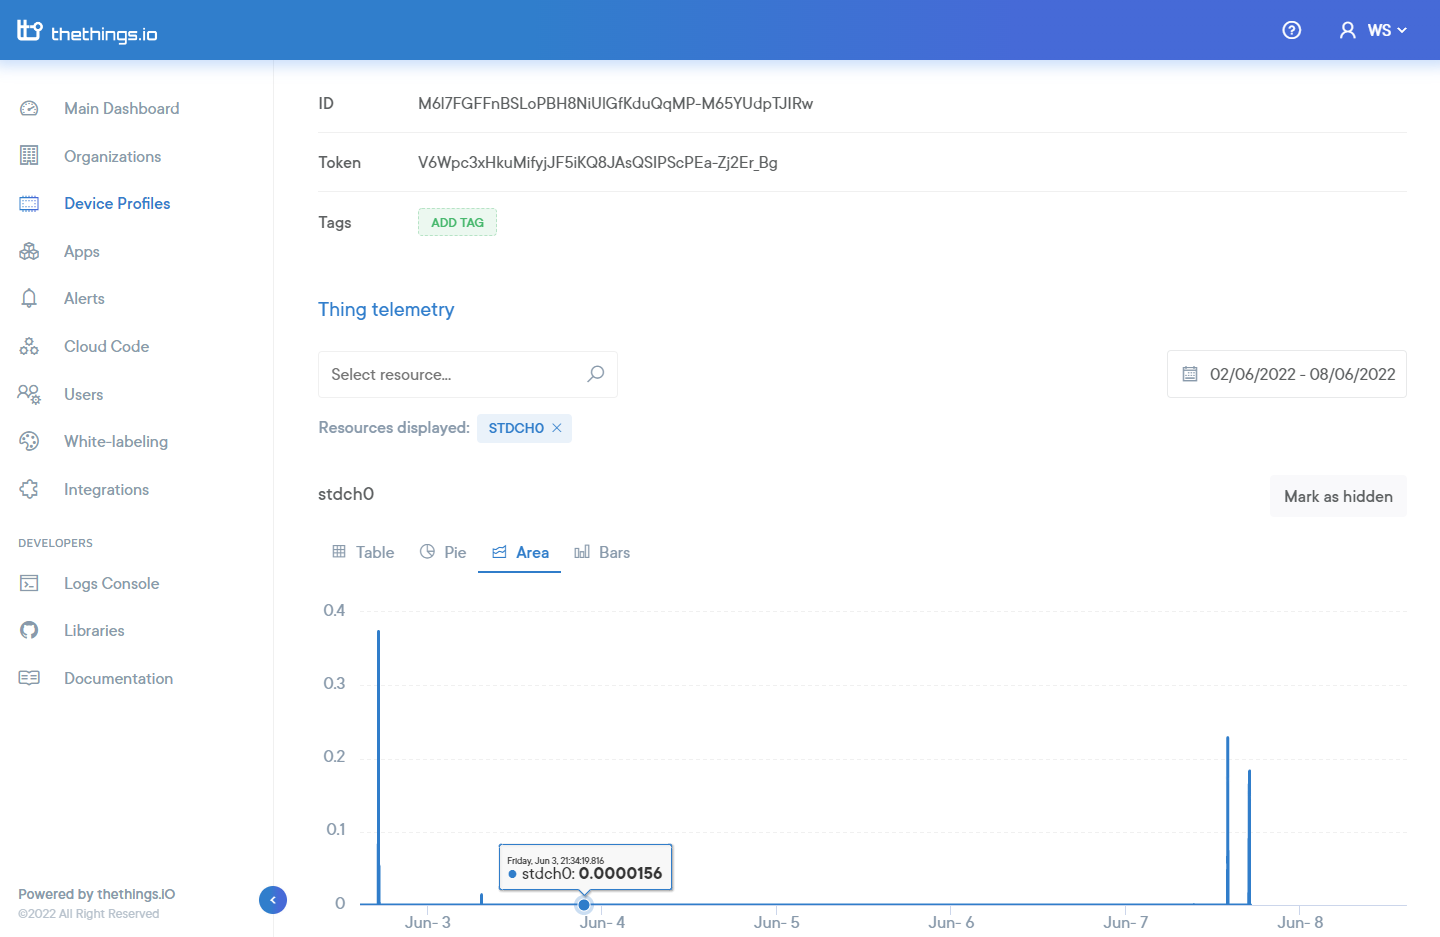Click the Organizations building icon
Viewport: 1440px width, 937px height.
(x=29, y=156)
